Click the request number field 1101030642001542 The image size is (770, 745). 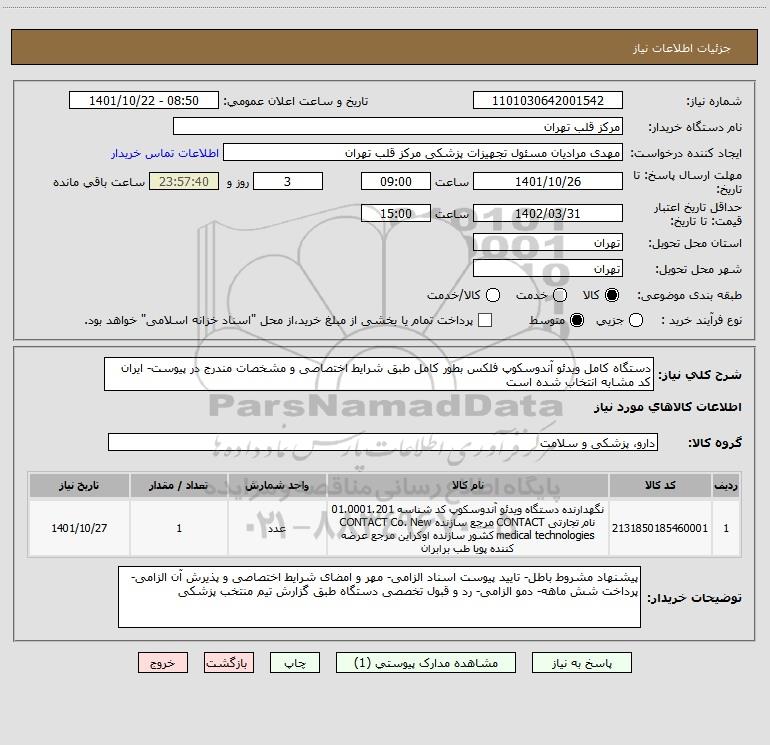[548, 100]
